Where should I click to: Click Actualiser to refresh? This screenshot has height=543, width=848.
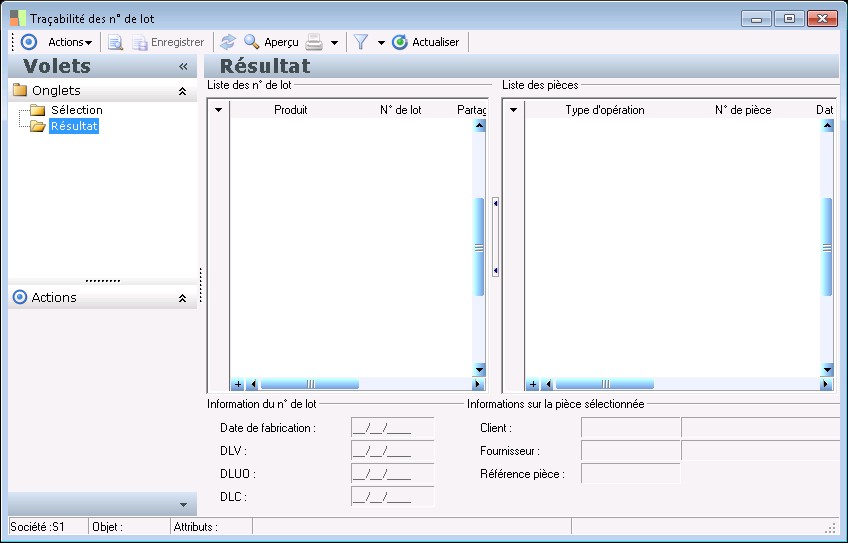[x=426, y=42]
